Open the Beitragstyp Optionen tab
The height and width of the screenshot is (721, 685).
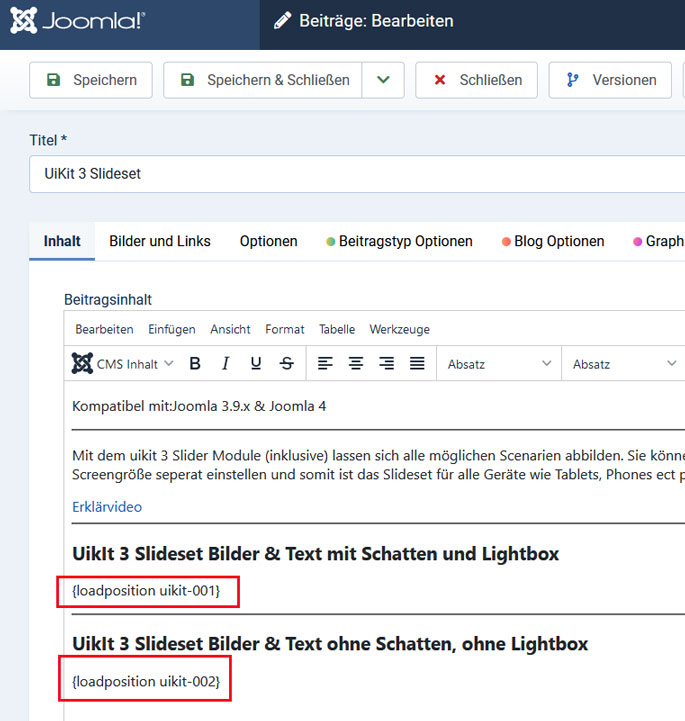tap(399, 241)
